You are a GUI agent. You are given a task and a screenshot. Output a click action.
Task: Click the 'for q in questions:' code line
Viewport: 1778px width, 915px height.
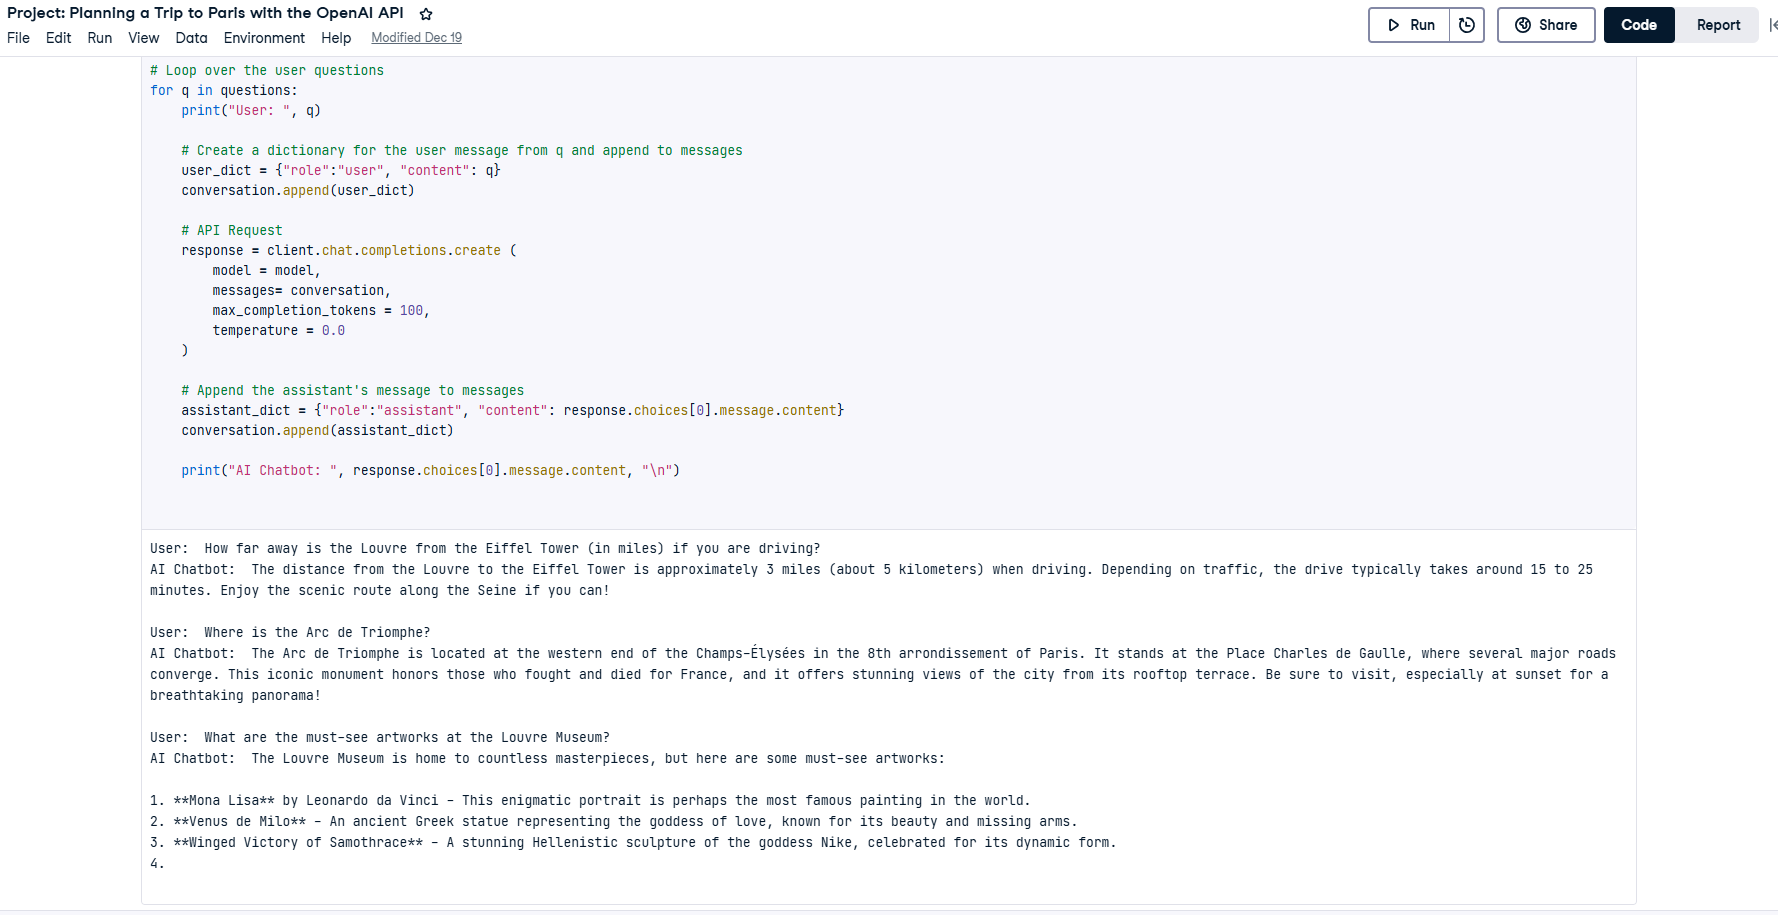pos(223,91)
